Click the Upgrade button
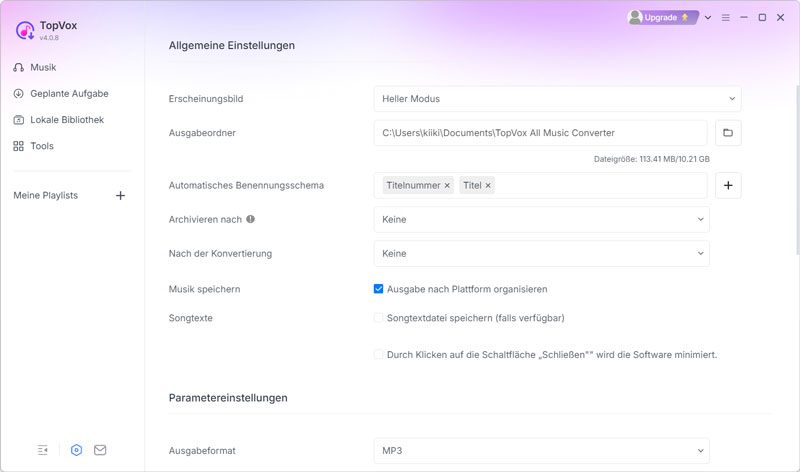 click(668, 17)
